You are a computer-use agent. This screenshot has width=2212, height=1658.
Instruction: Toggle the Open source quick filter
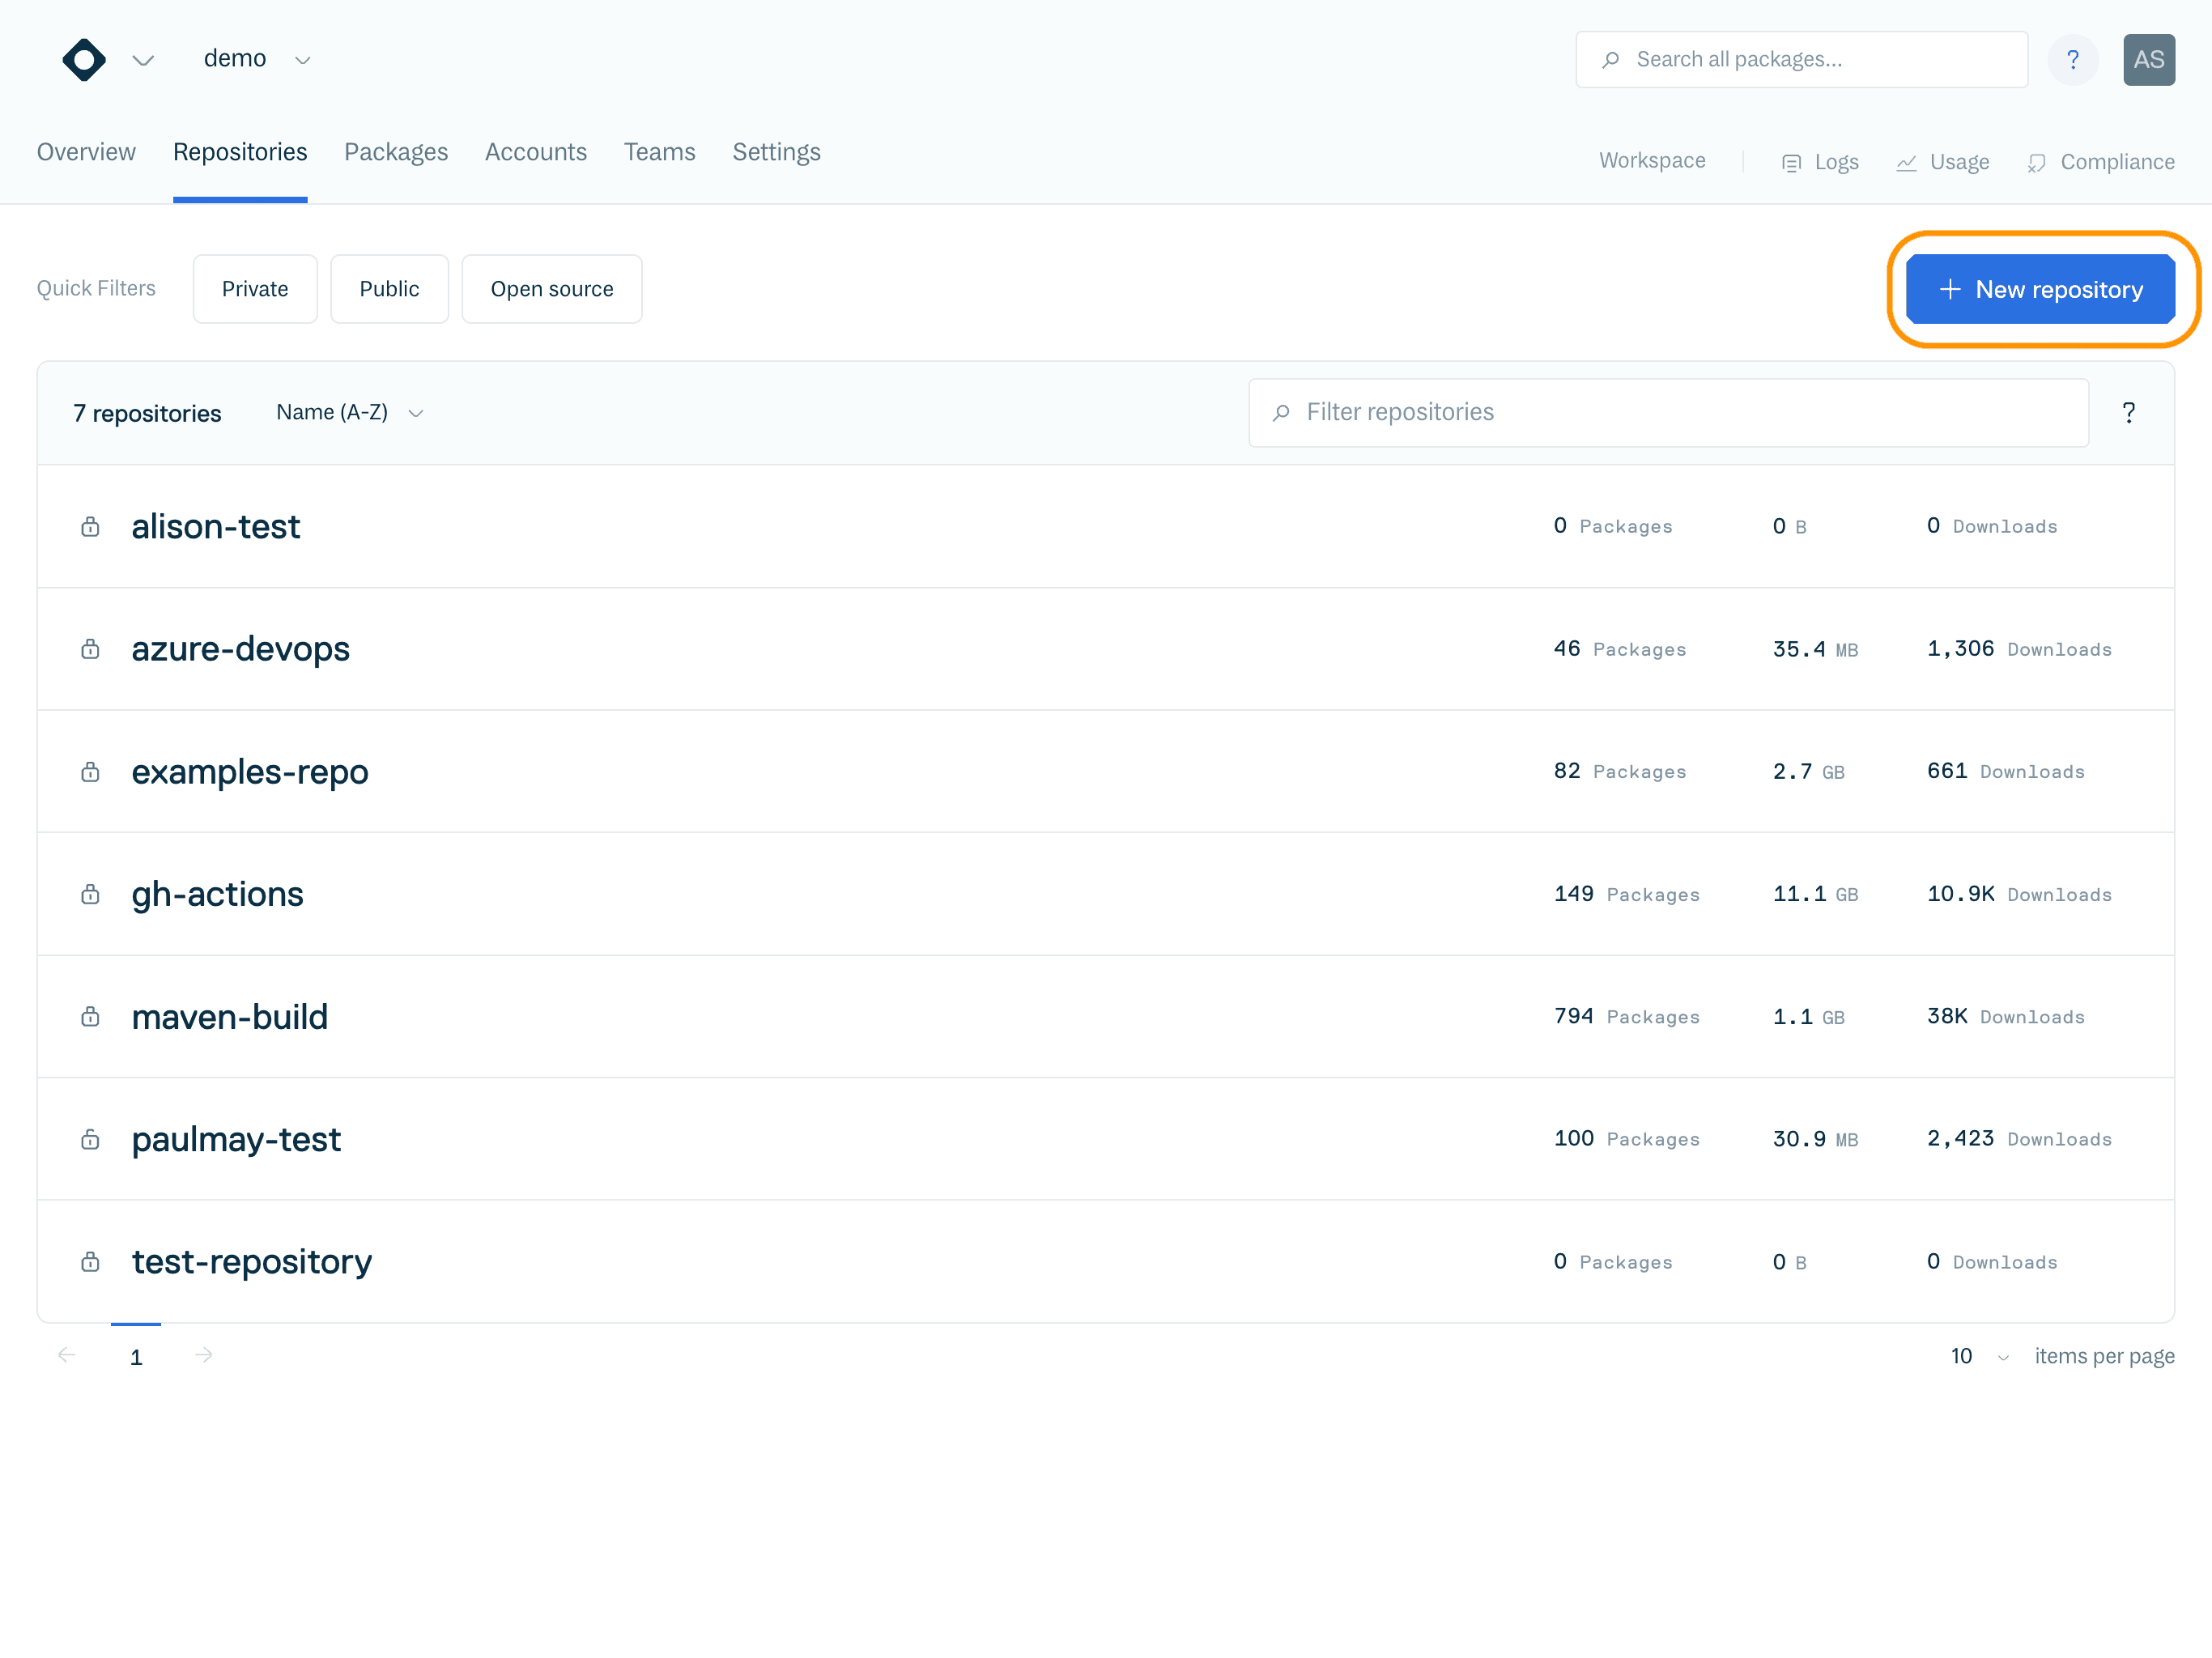551,289
